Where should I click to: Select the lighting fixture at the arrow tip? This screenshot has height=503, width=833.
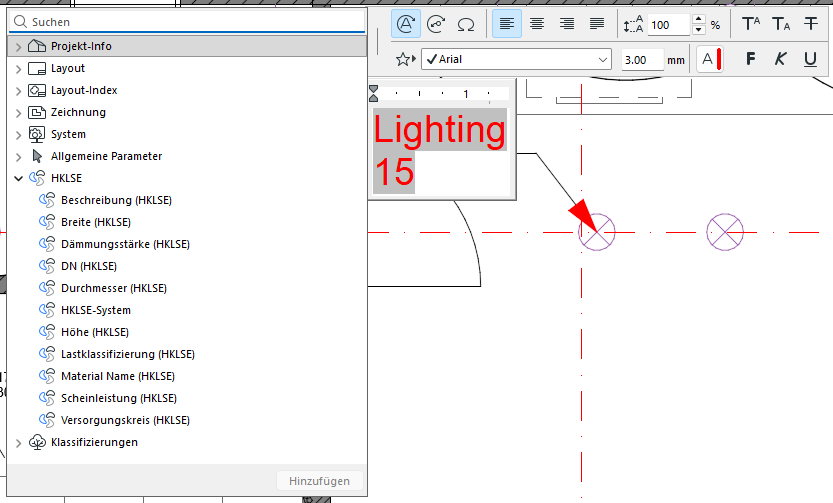(x=597, y=232)
